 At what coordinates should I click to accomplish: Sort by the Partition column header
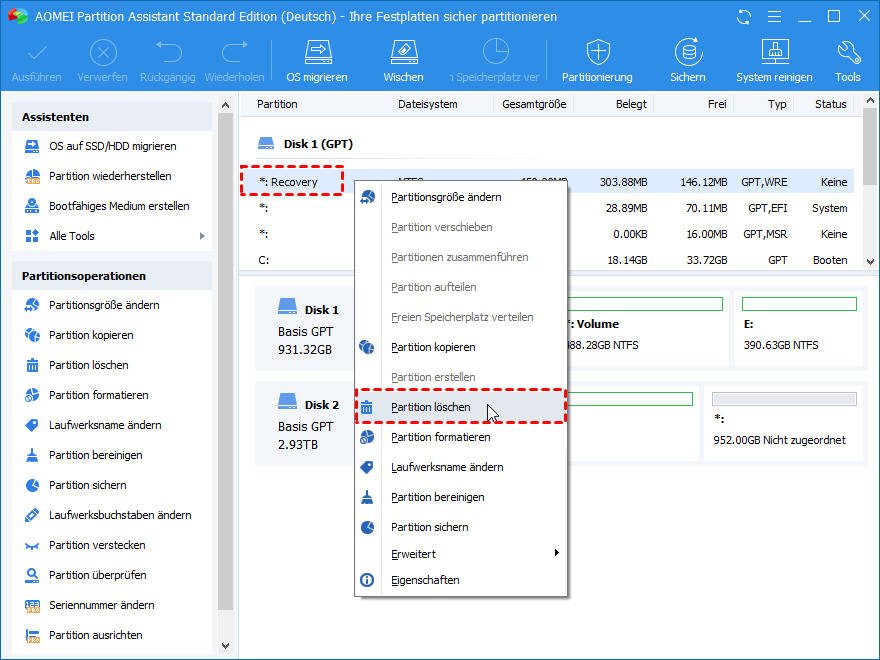277,104
